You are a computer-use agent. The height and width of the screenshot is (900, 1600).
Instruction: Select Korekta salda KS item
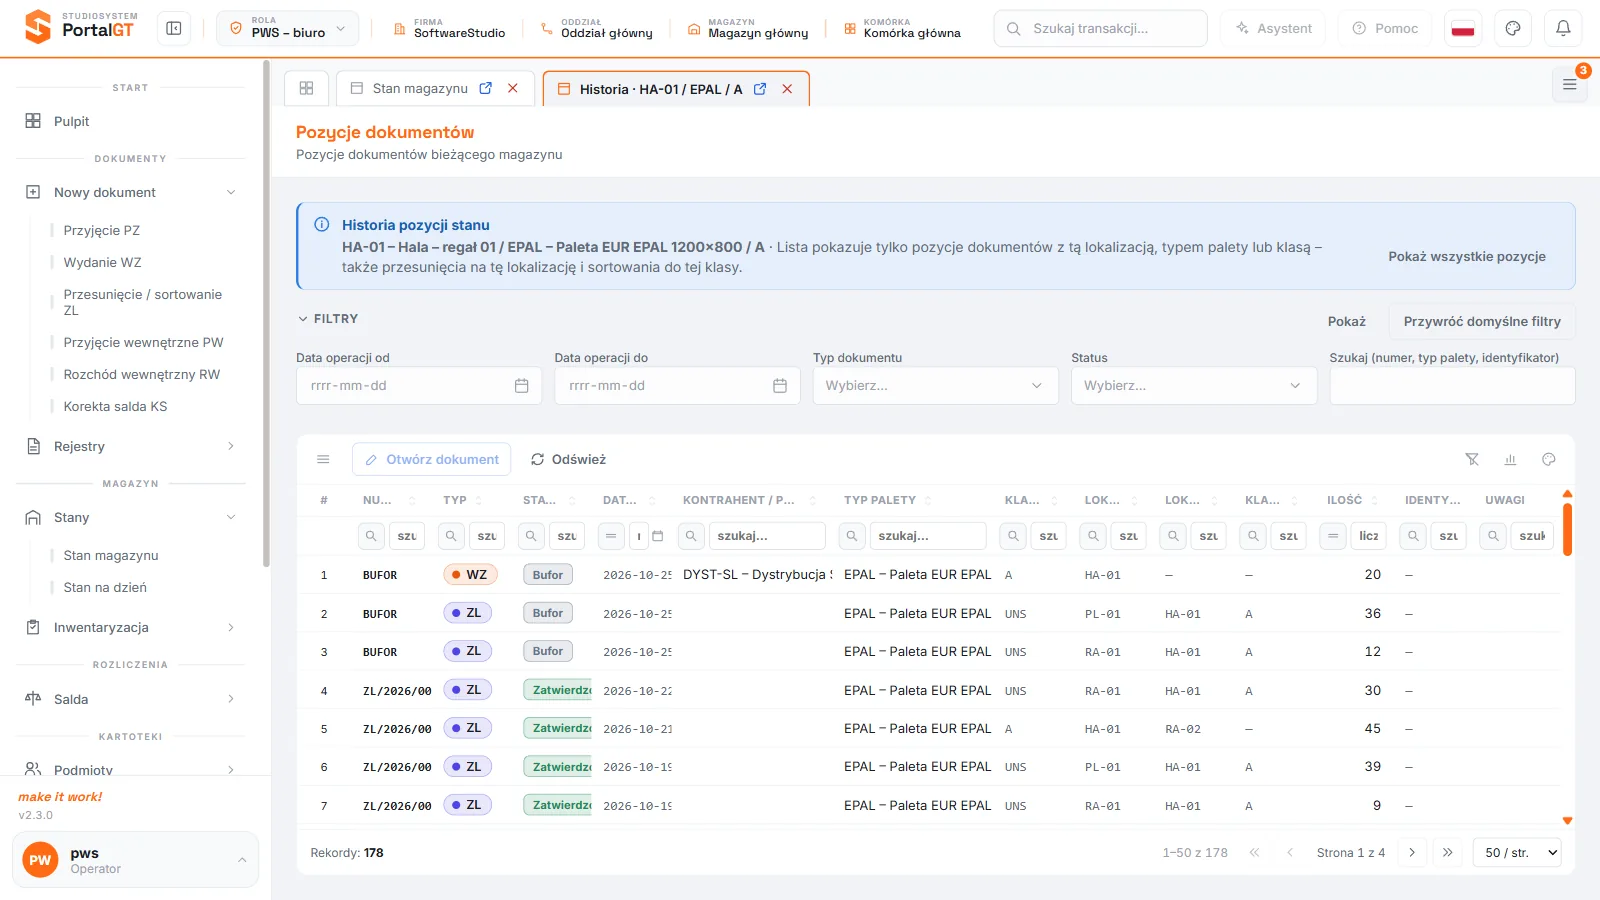point(115,406)
